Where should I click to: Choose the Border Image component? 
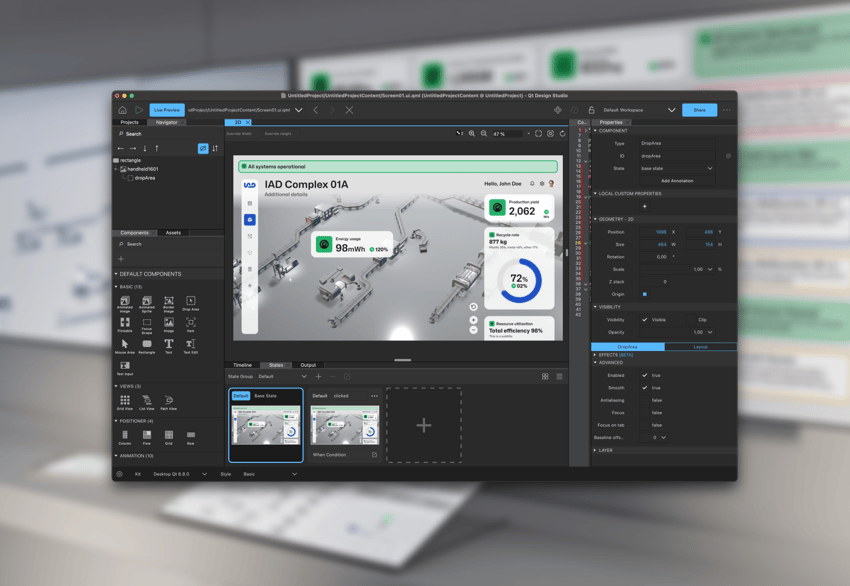169,302
